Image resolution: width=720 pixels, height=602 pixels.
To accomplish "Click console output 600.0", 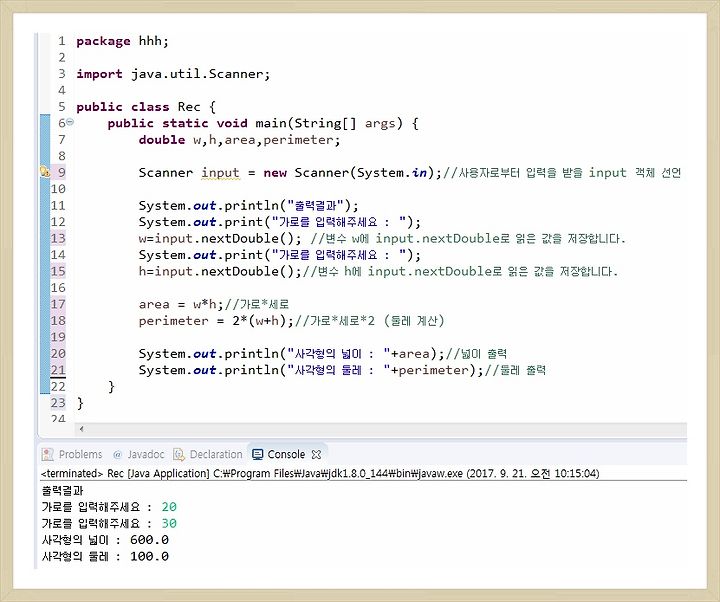I will click(149, 540).
